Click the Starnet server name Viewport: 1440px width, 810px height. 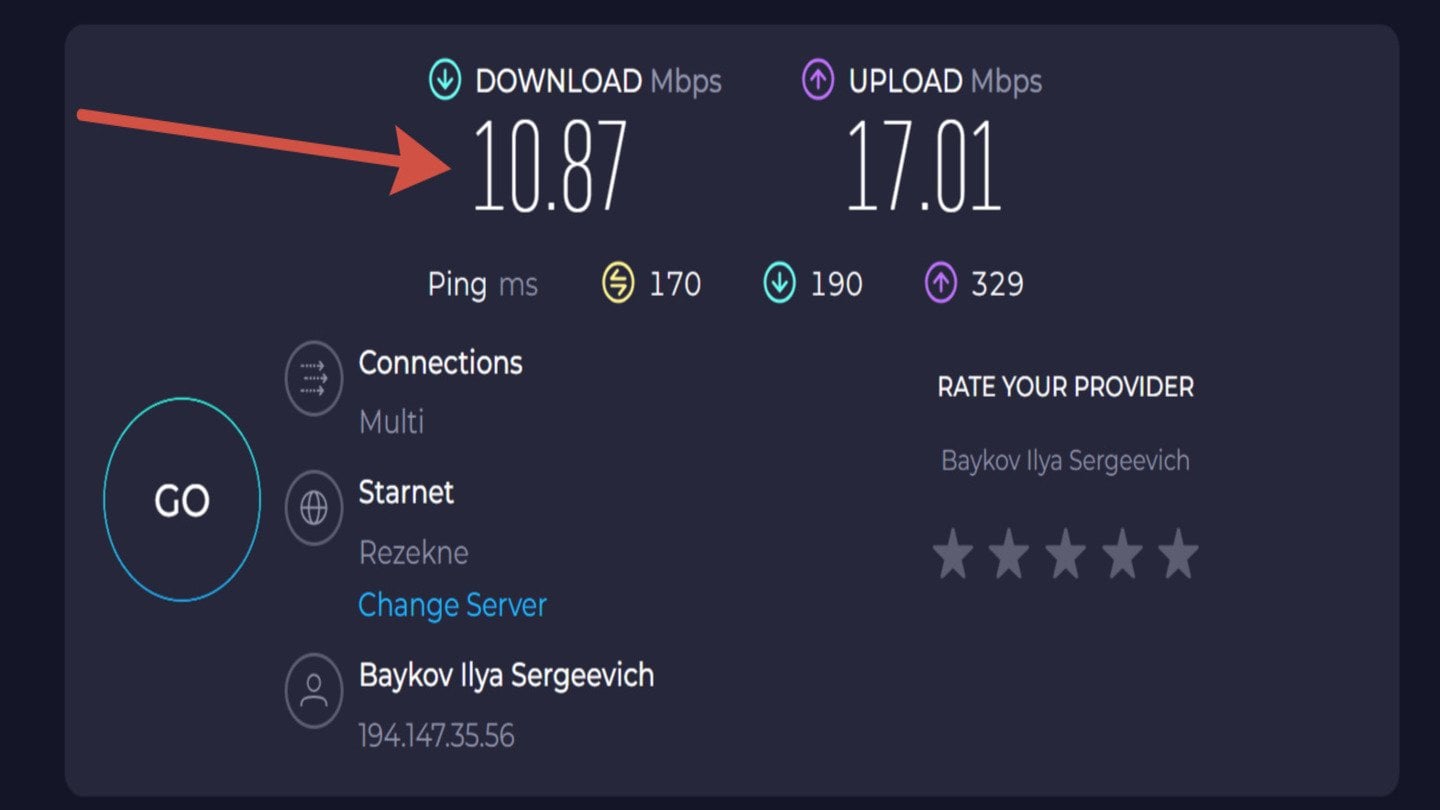click(x=406, y=492)
